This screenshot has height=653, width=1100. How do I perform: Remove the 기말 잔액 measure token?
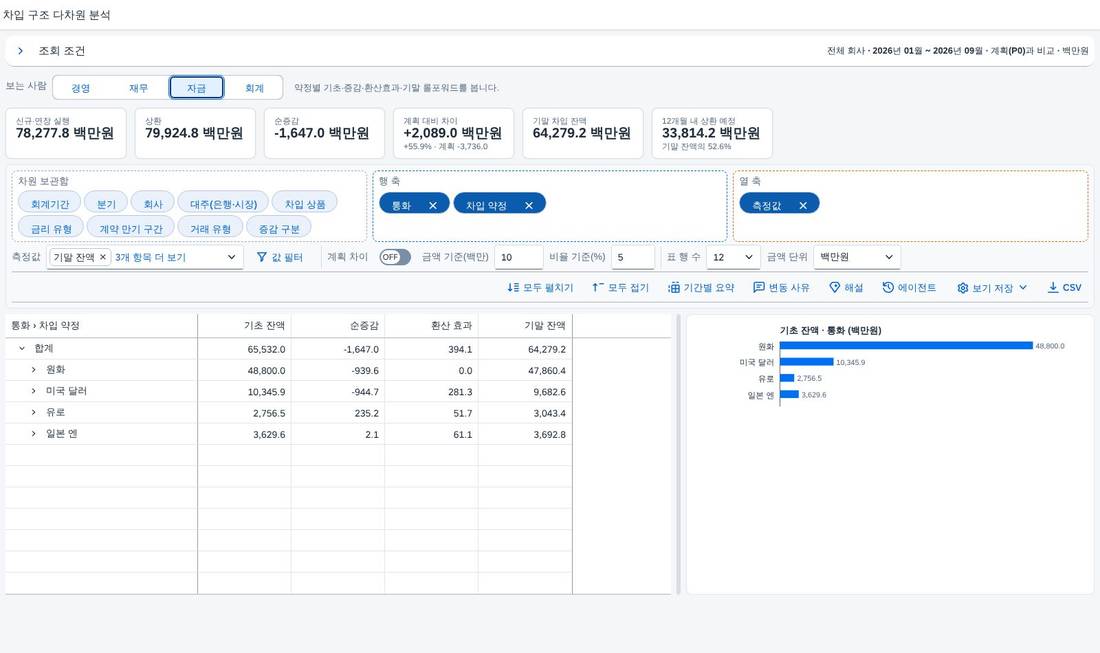tap(102, 257)
